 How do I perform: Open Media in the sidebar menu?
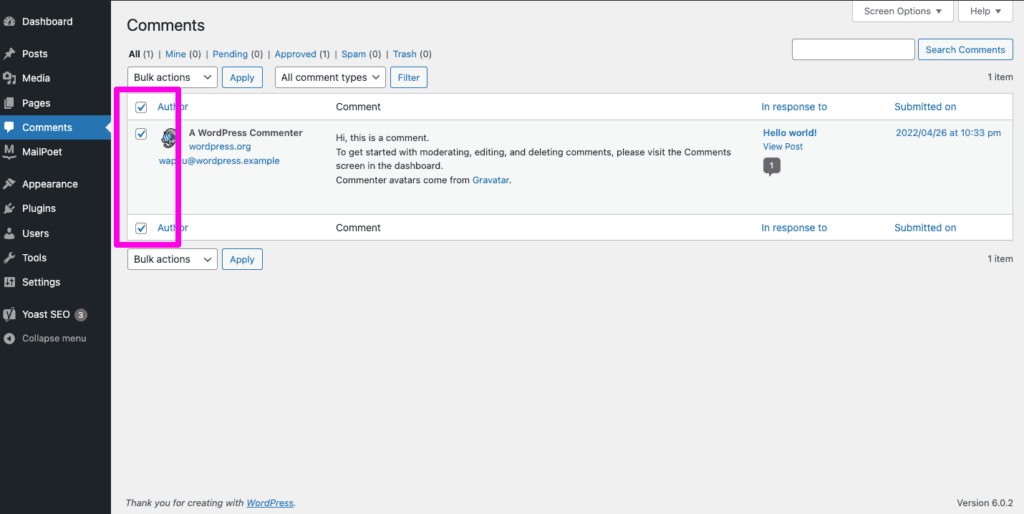click(36, 78)
